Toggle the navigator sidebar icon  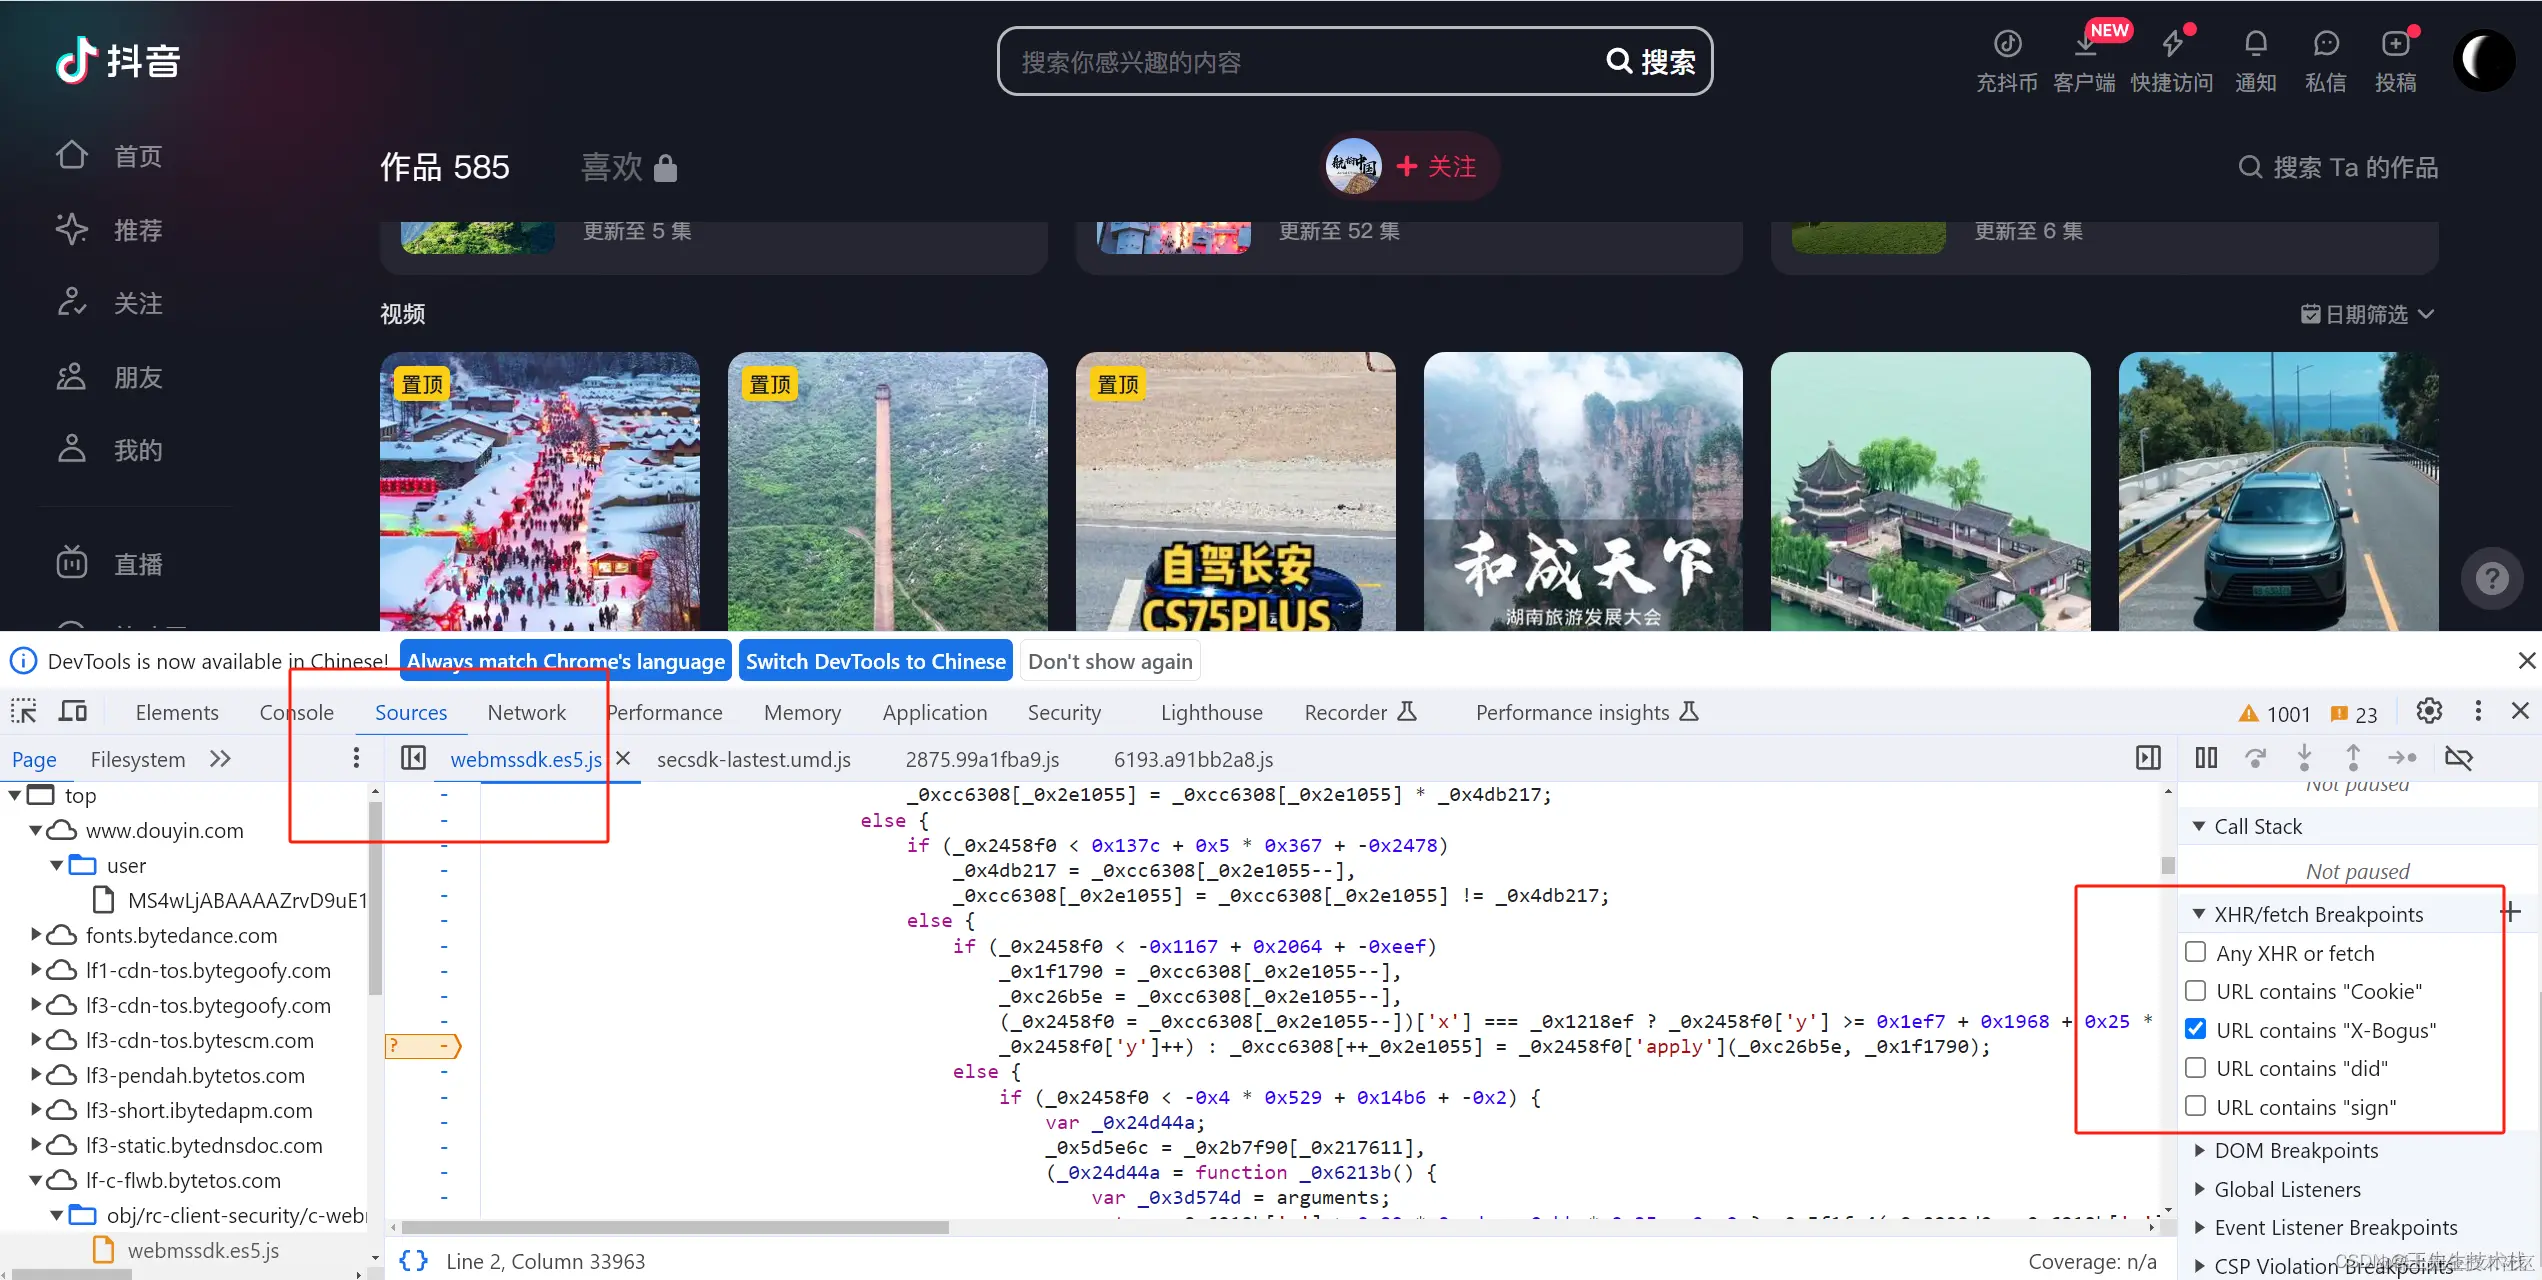pos(413,758)
